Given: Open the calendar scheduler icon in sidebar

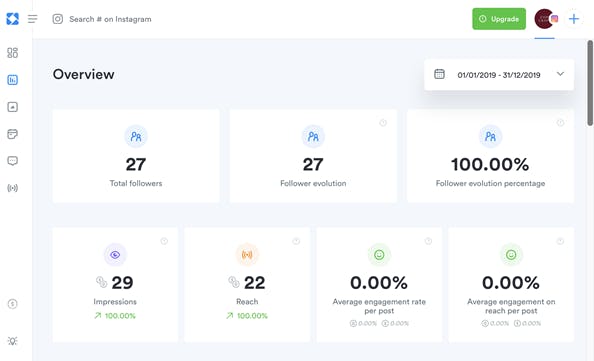Looking at the screenshot, I should pos(13,134).
